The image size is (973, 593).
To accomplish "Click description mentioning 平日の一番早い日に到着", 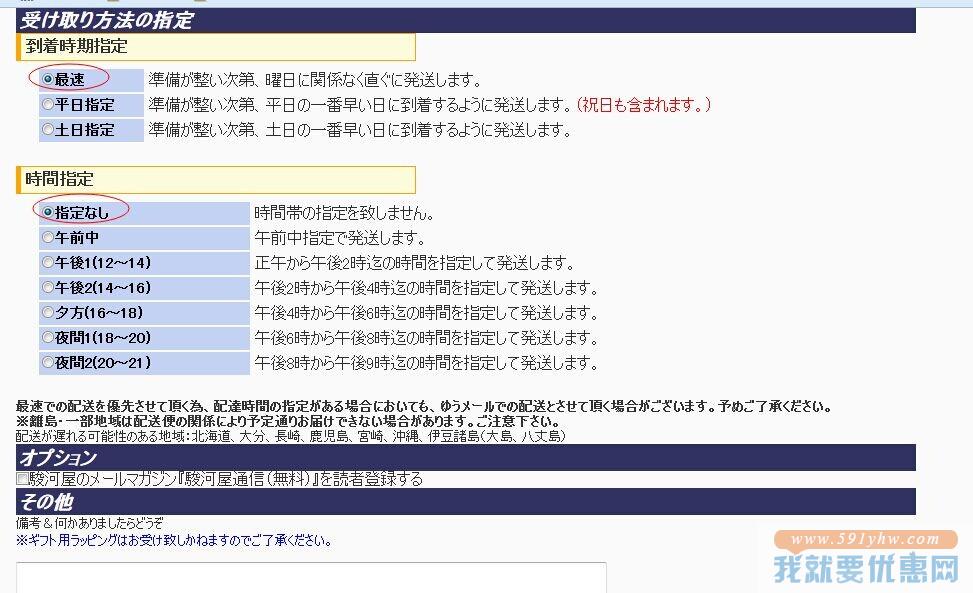I will pyautogui.click(x=359, y=105).
